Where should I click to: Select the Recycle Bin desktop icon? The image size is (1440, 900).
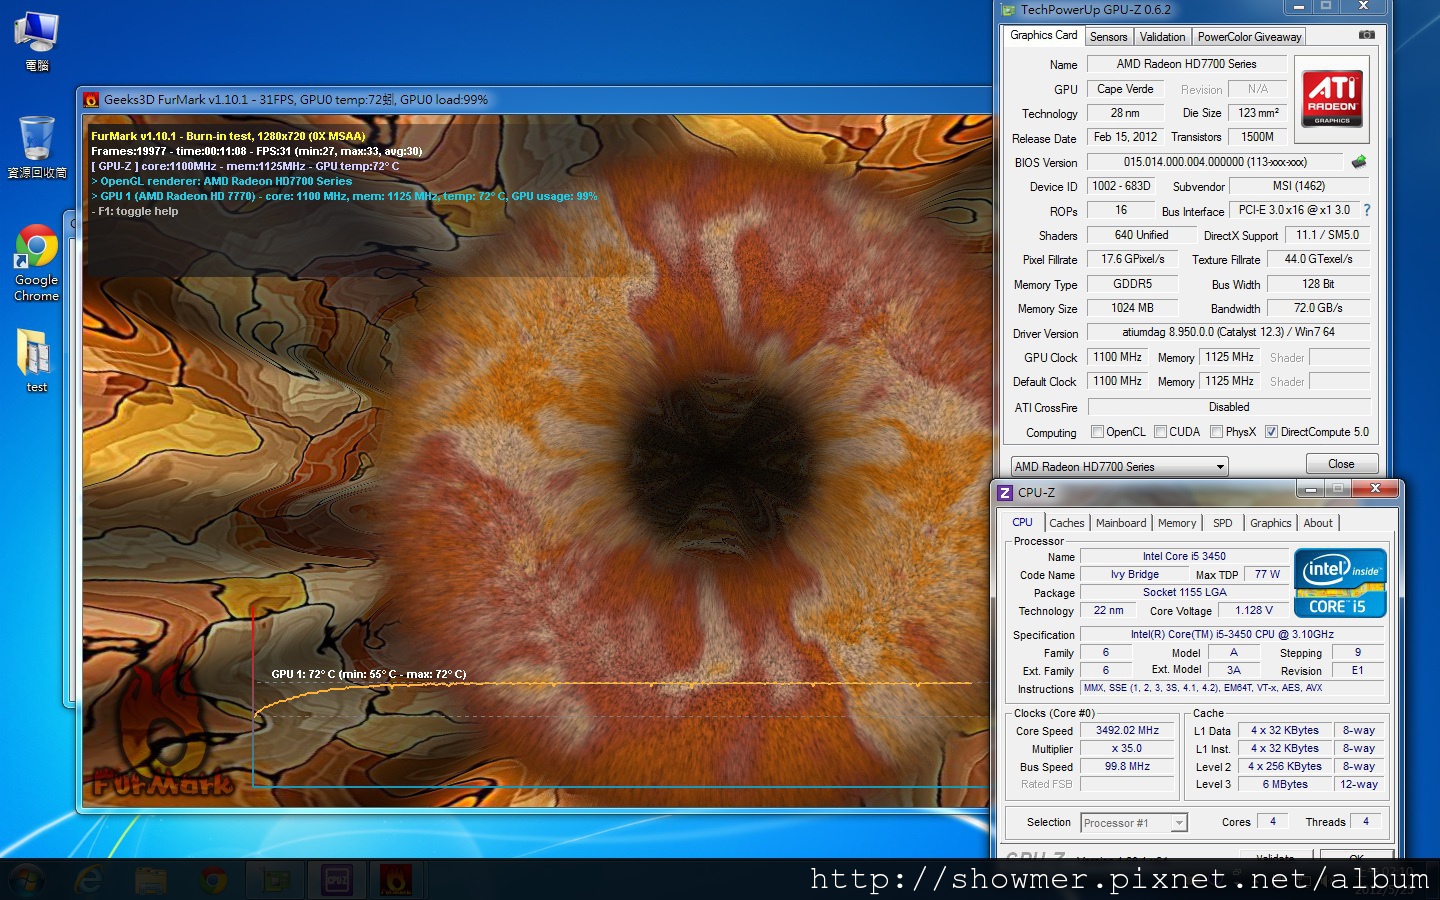point(36,146)
